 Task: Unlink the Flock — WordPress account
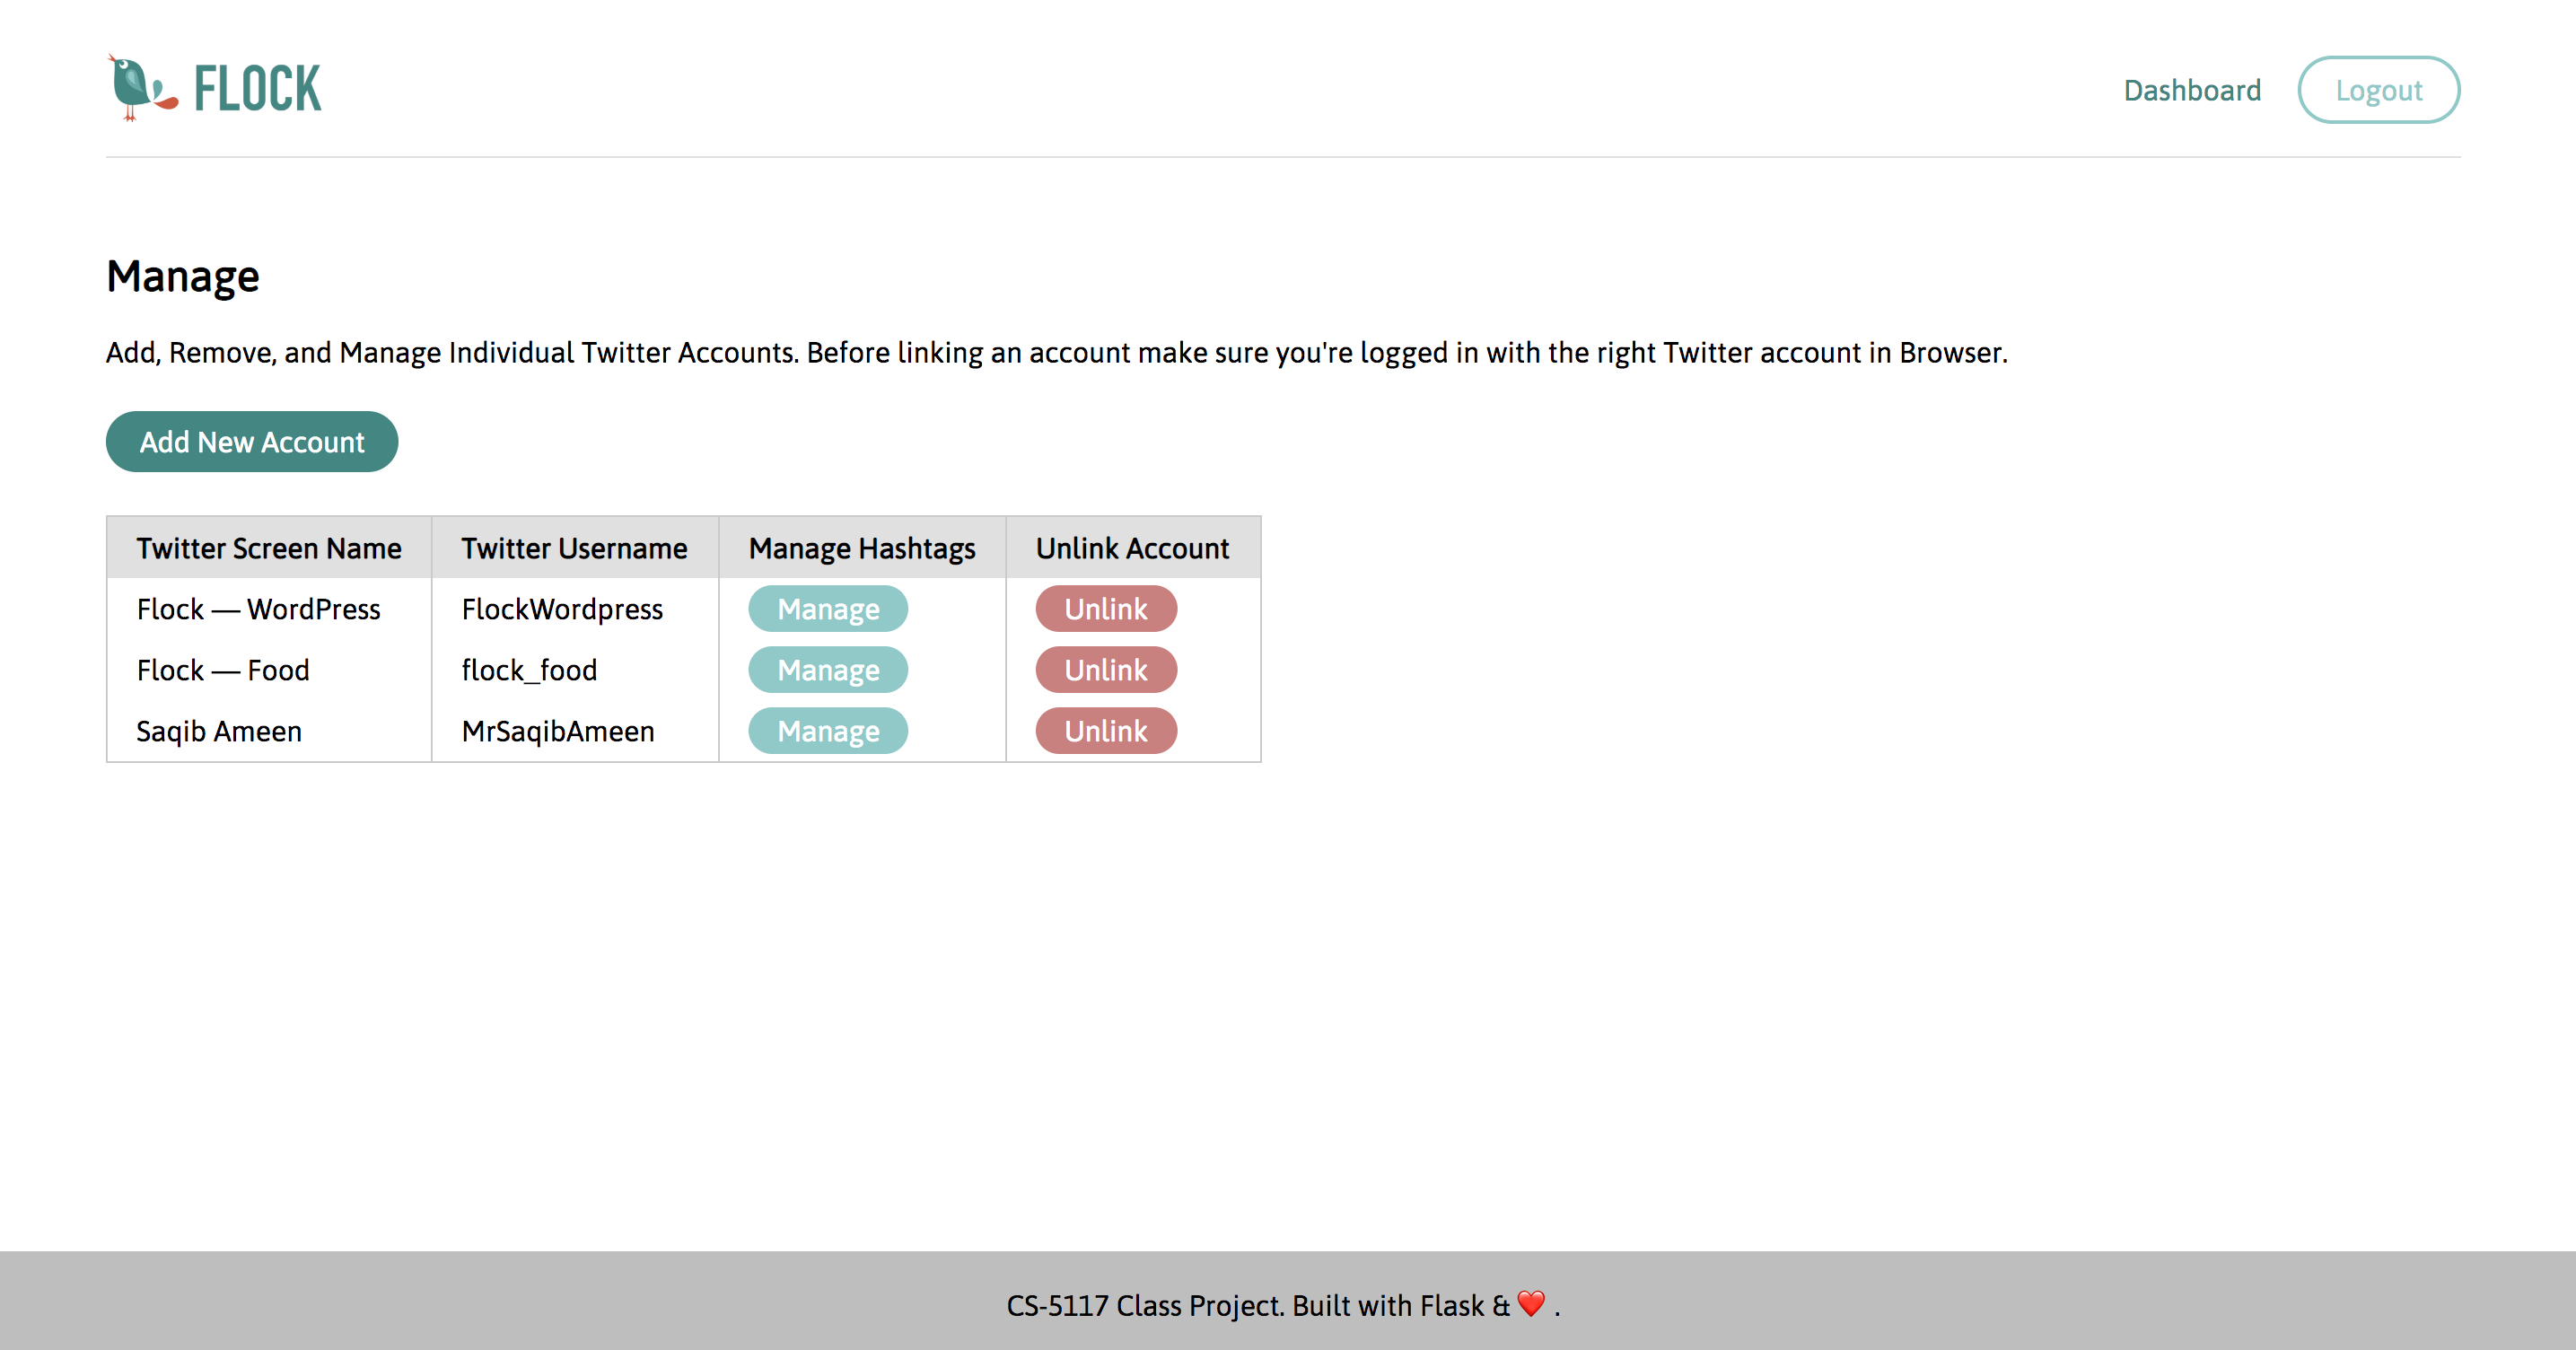coord(1105,609)
